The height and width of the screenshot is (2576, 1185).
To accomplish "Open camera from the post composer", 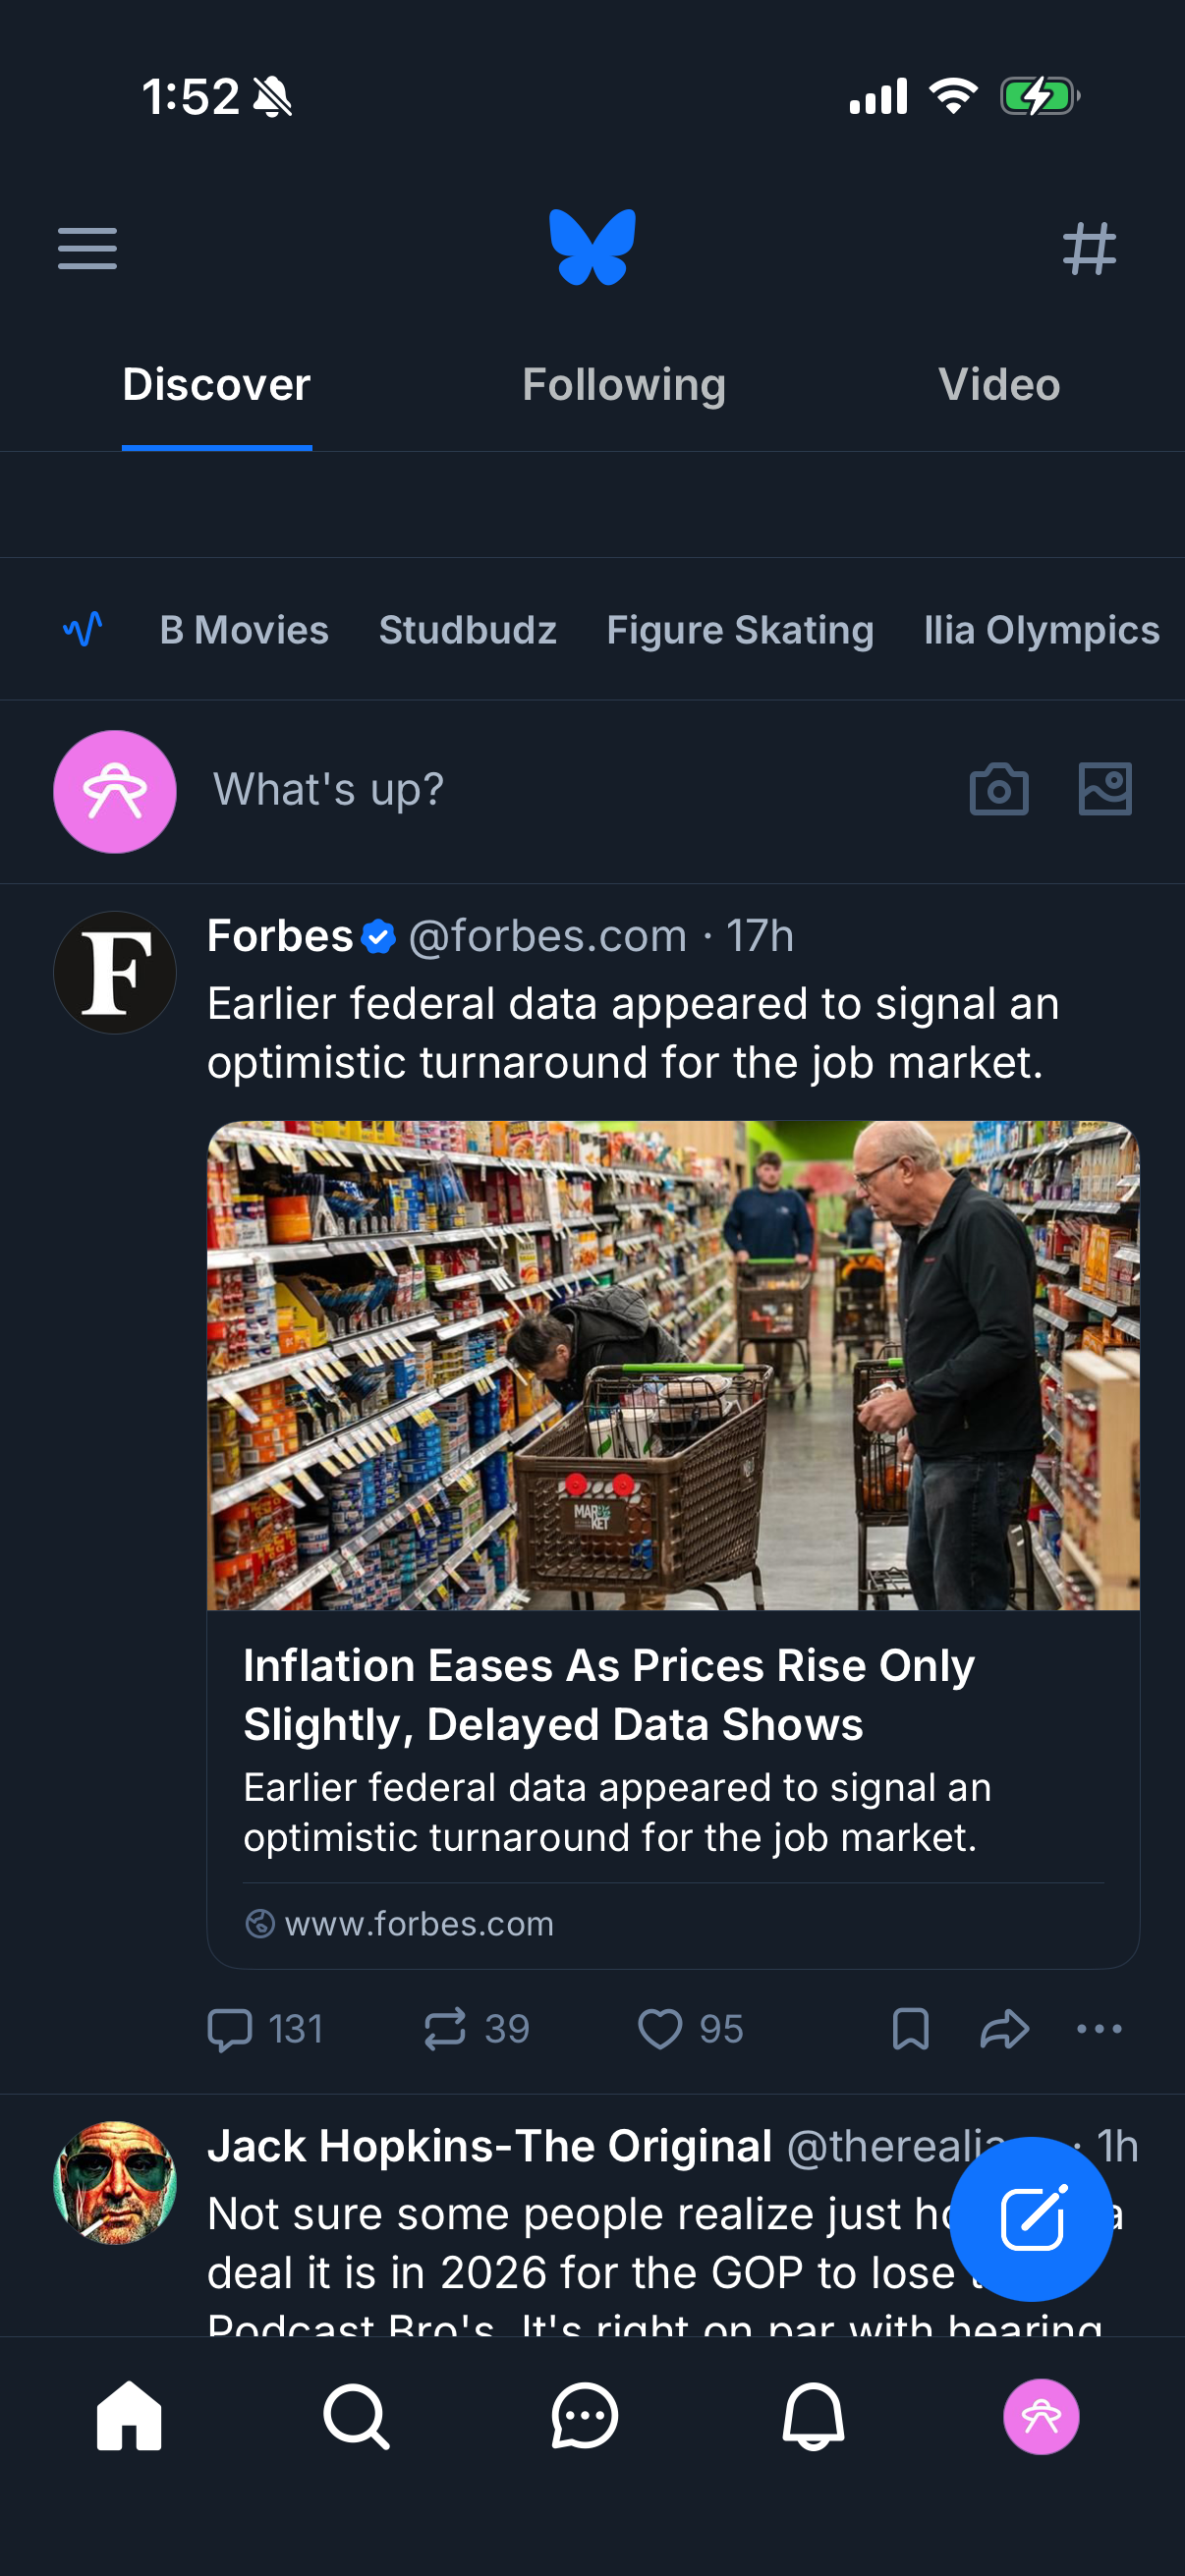I will (998, 790).
